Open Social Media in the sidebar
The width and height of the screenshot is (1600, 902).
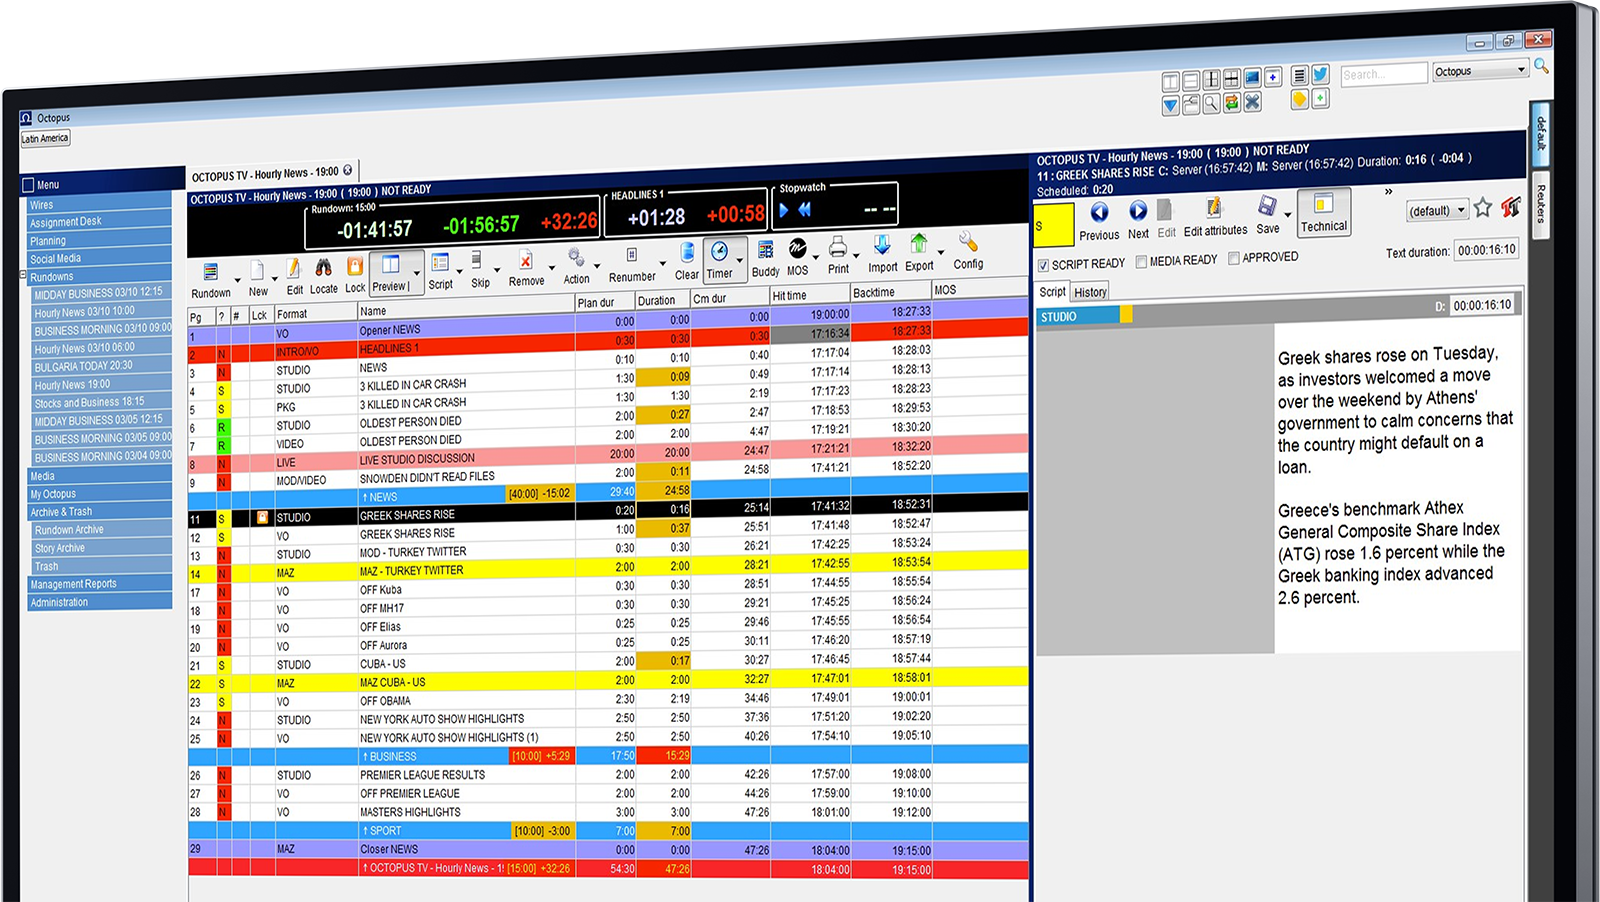(x=99, y=258)
